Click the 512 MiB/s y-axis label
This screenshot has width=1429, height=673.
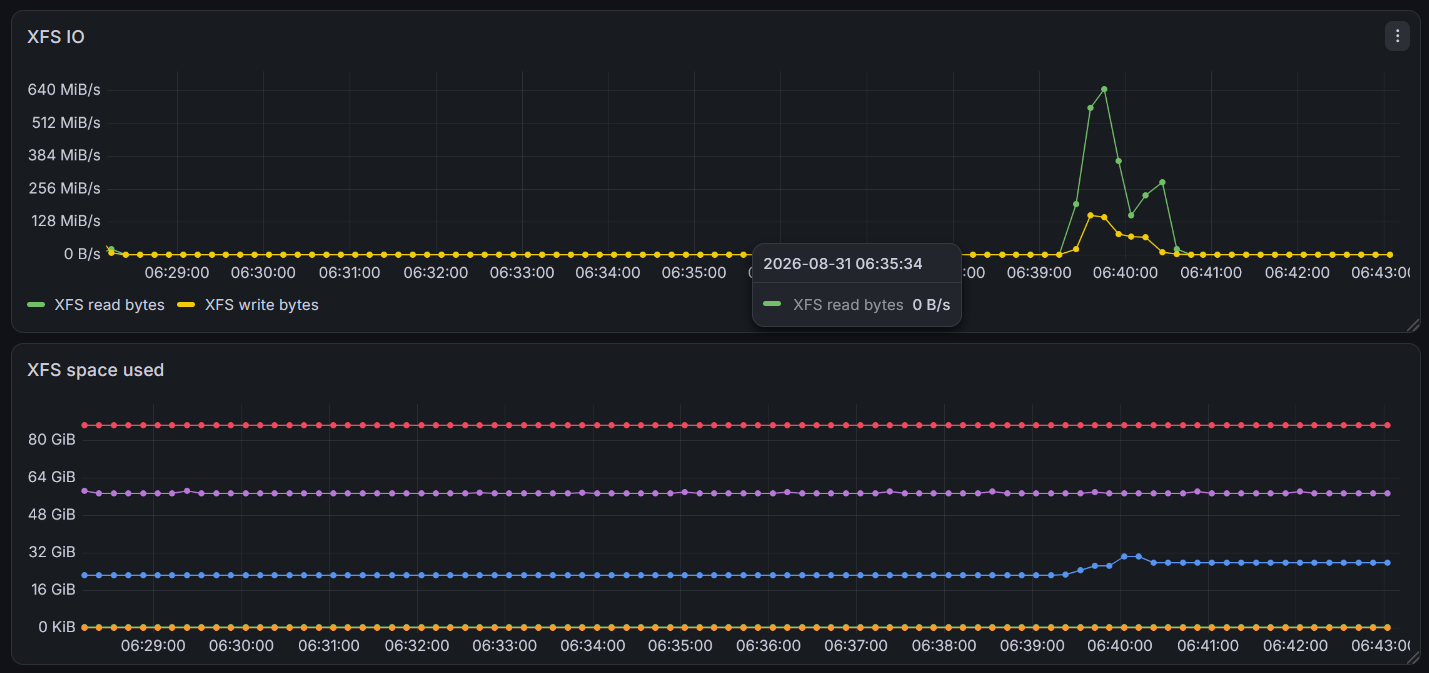click(x=64, y=123)
